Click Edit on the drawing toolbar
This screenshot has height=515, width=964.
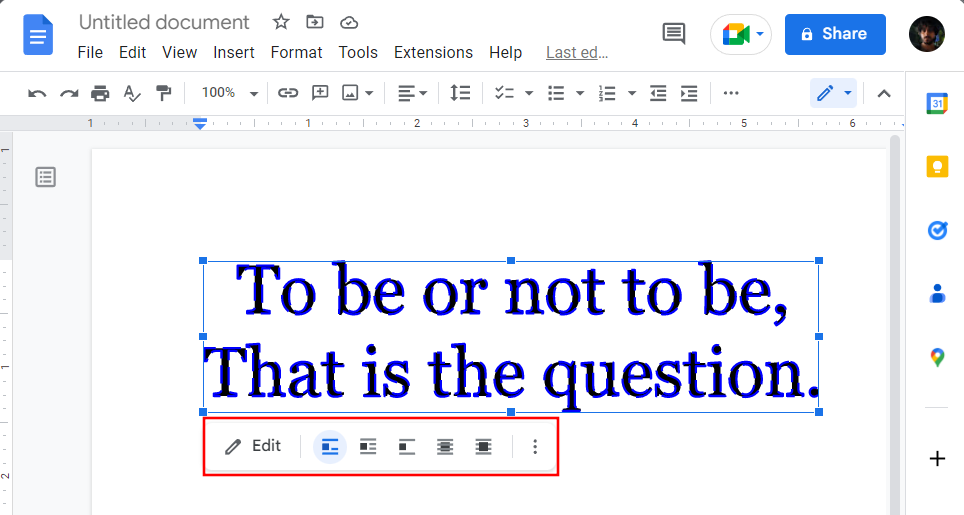254,446
